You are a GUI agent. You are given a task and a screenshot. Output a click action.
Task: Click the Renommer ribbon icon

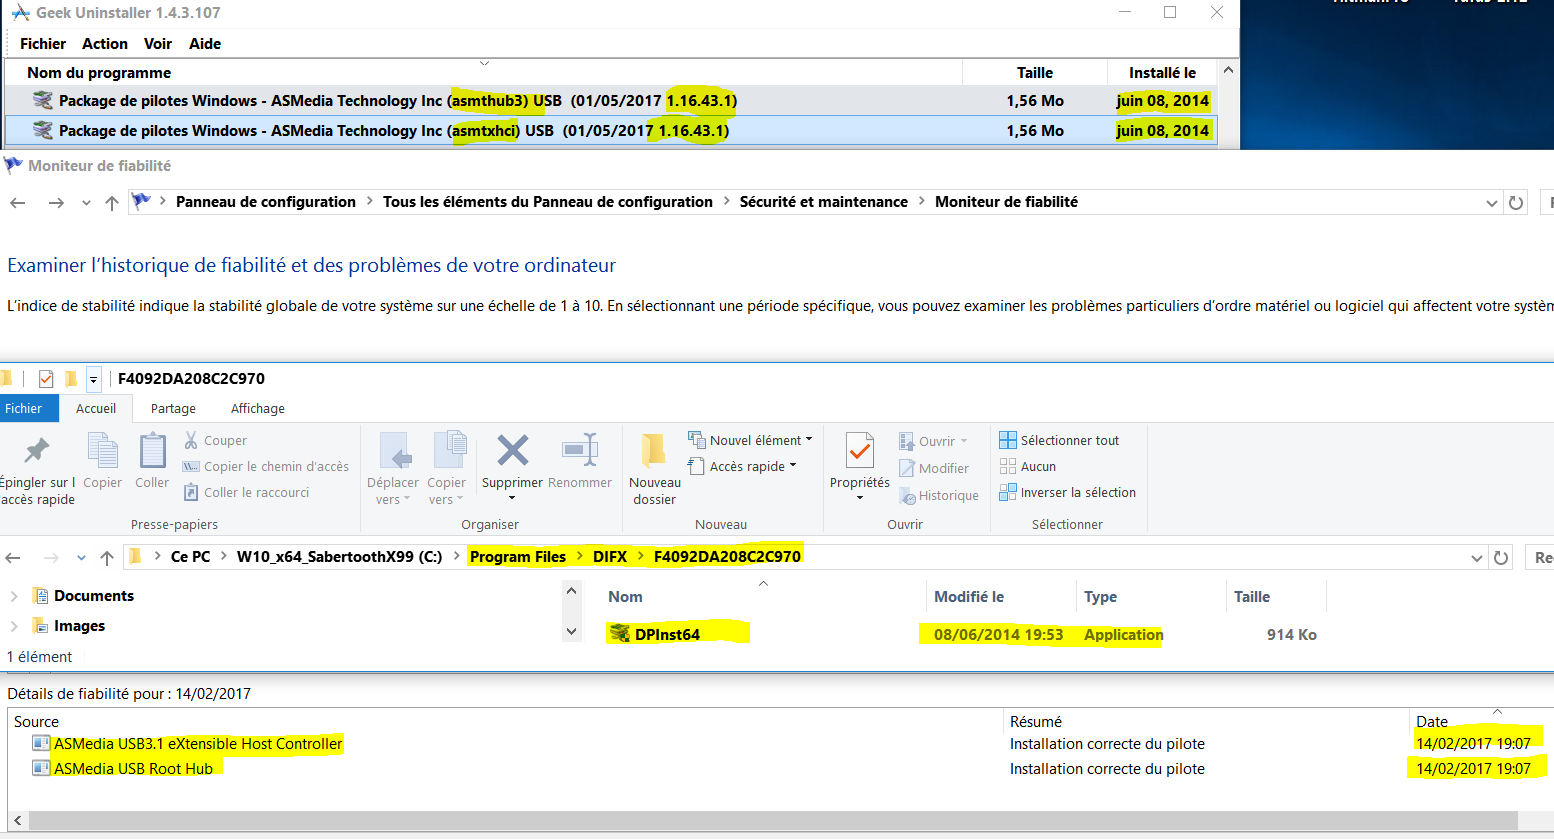click(580, 451)
